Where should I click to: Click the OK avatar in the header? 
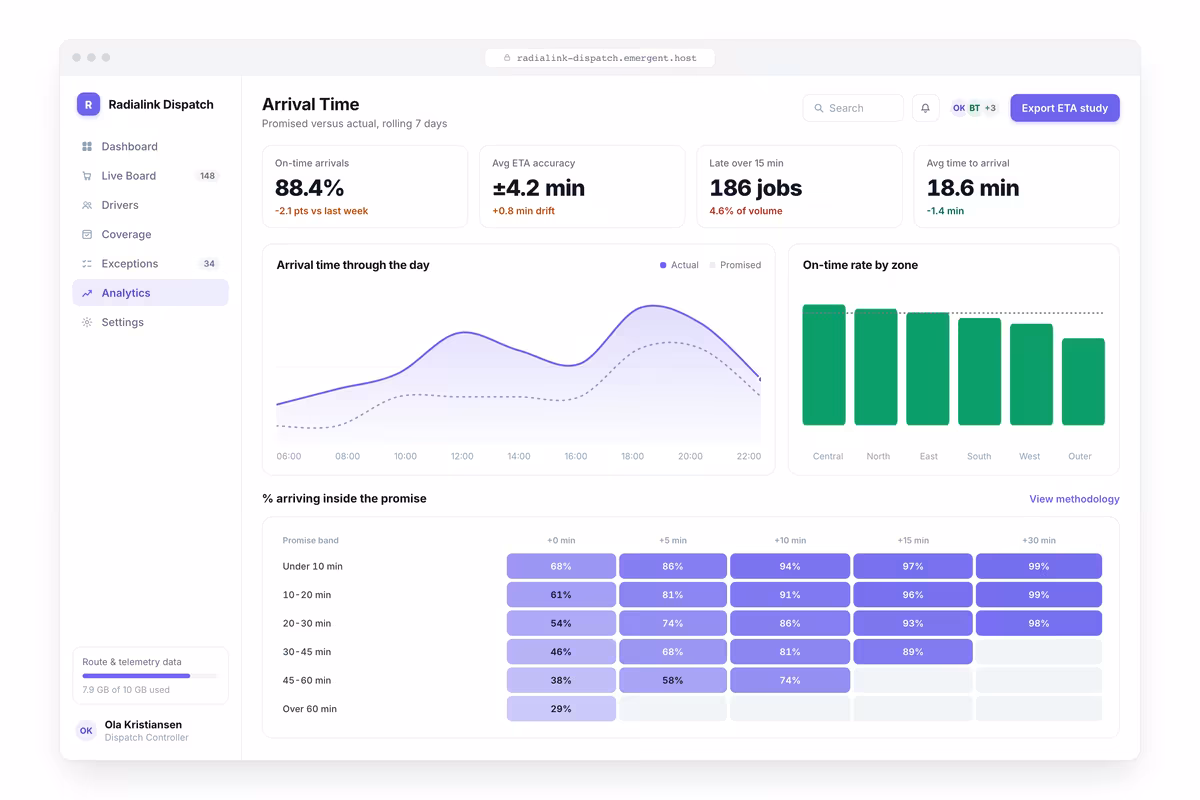point(959,108)
